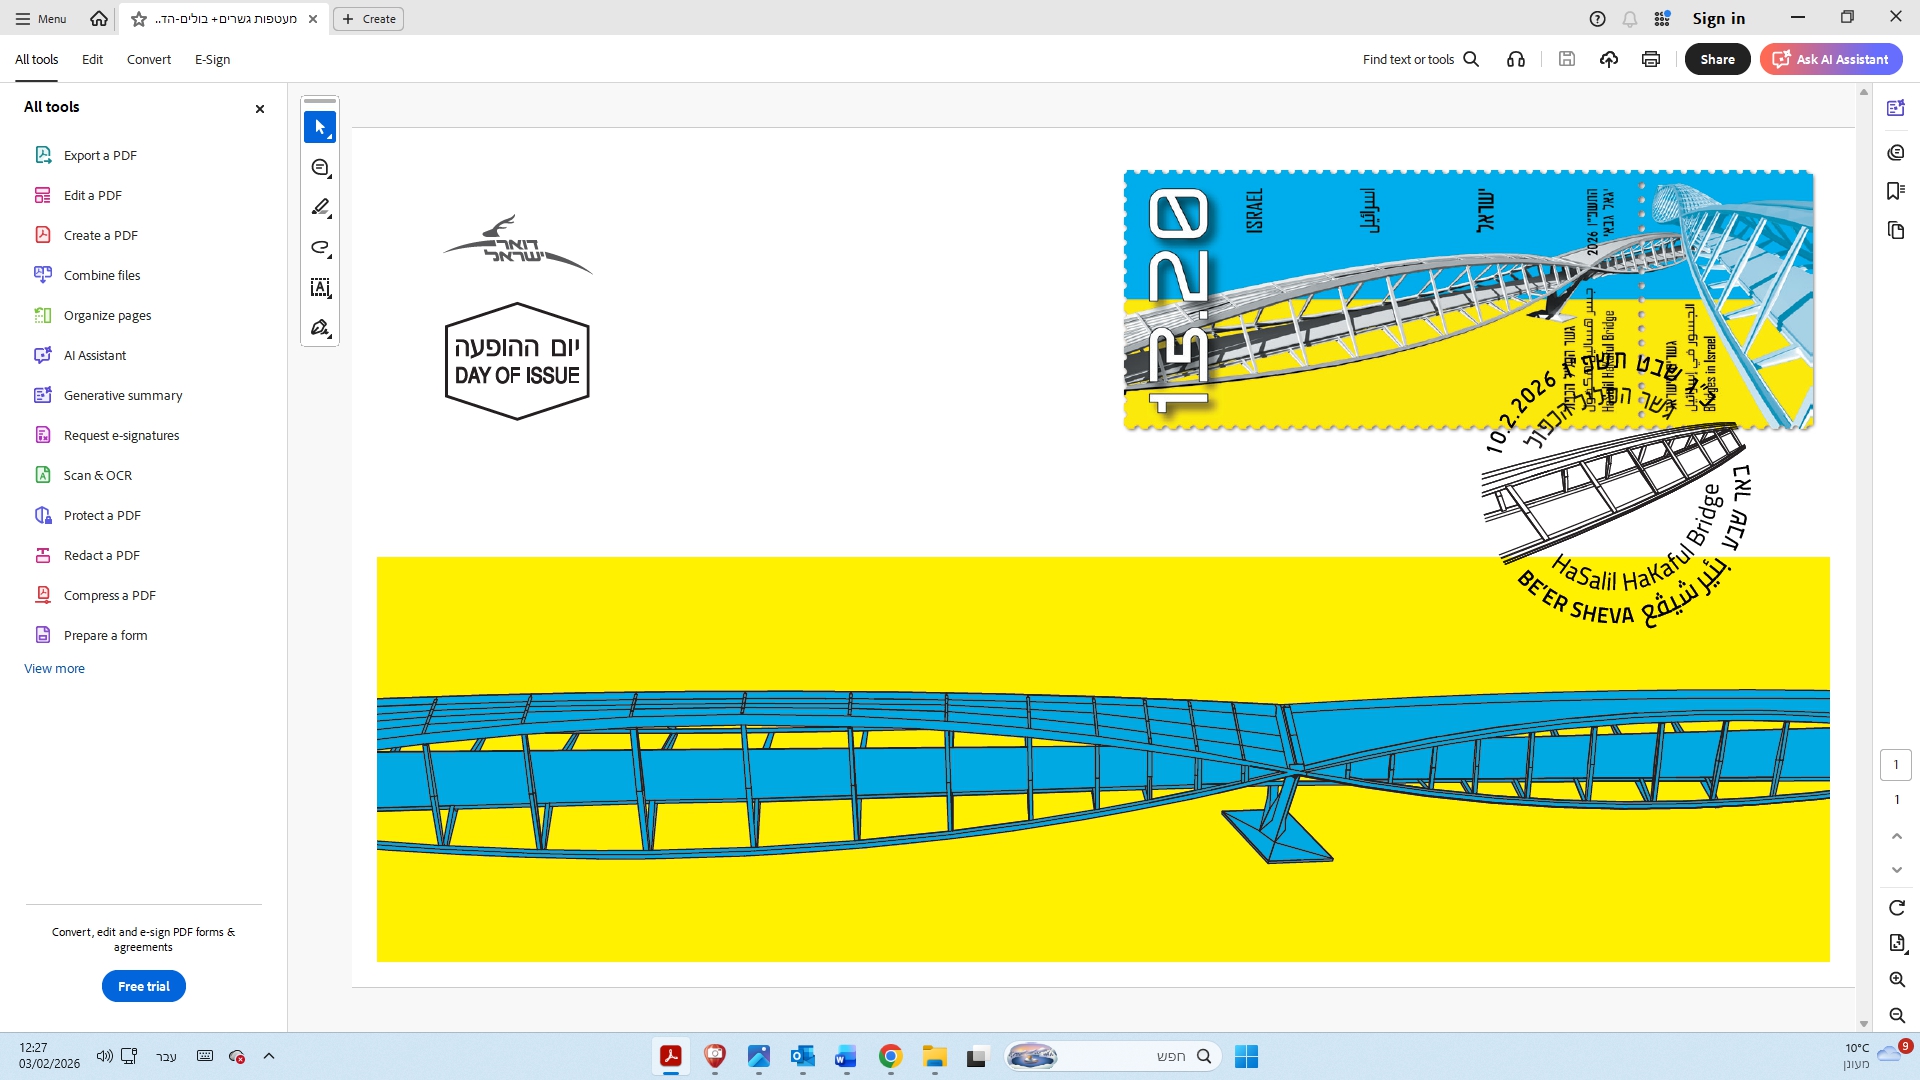
Task: Open the bookmarks panel icon
Action: click(x=1896, y=191)
